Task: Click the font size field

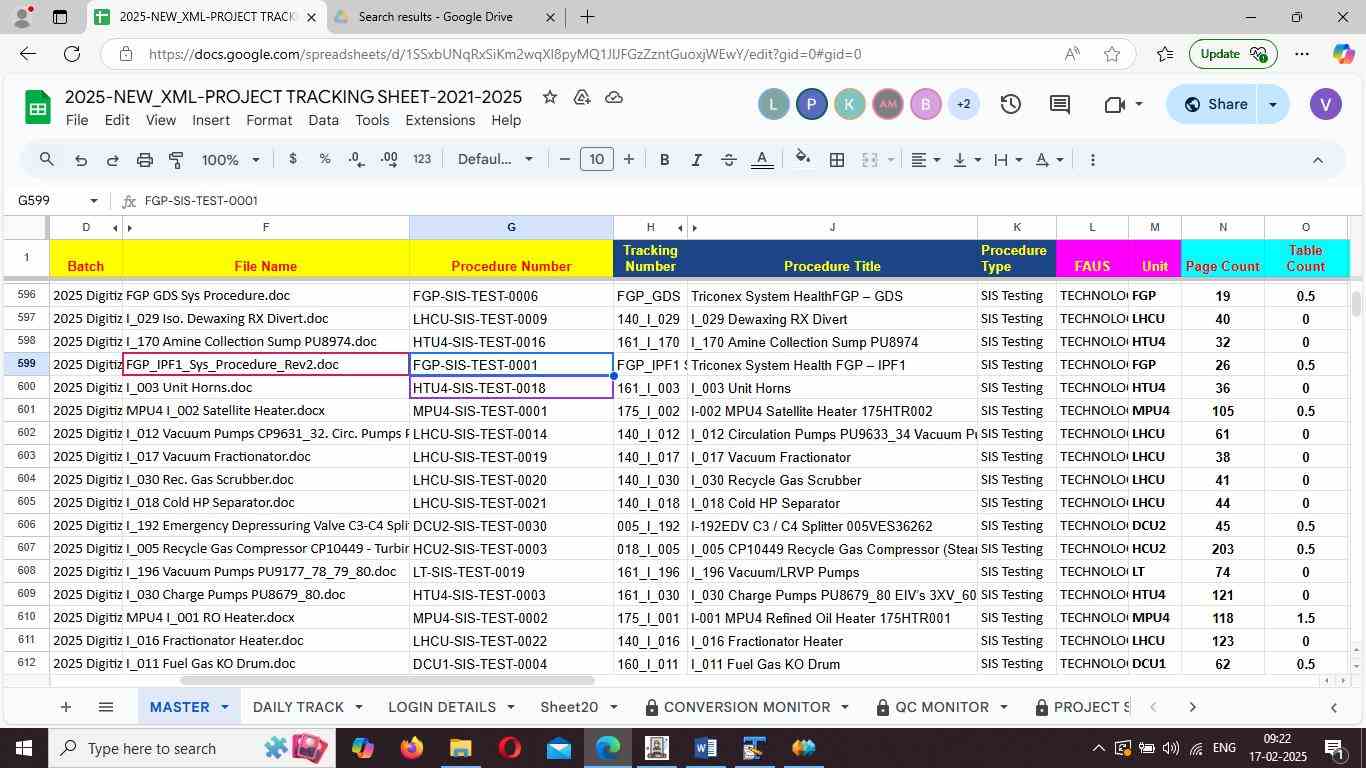Action: [597, 159]
